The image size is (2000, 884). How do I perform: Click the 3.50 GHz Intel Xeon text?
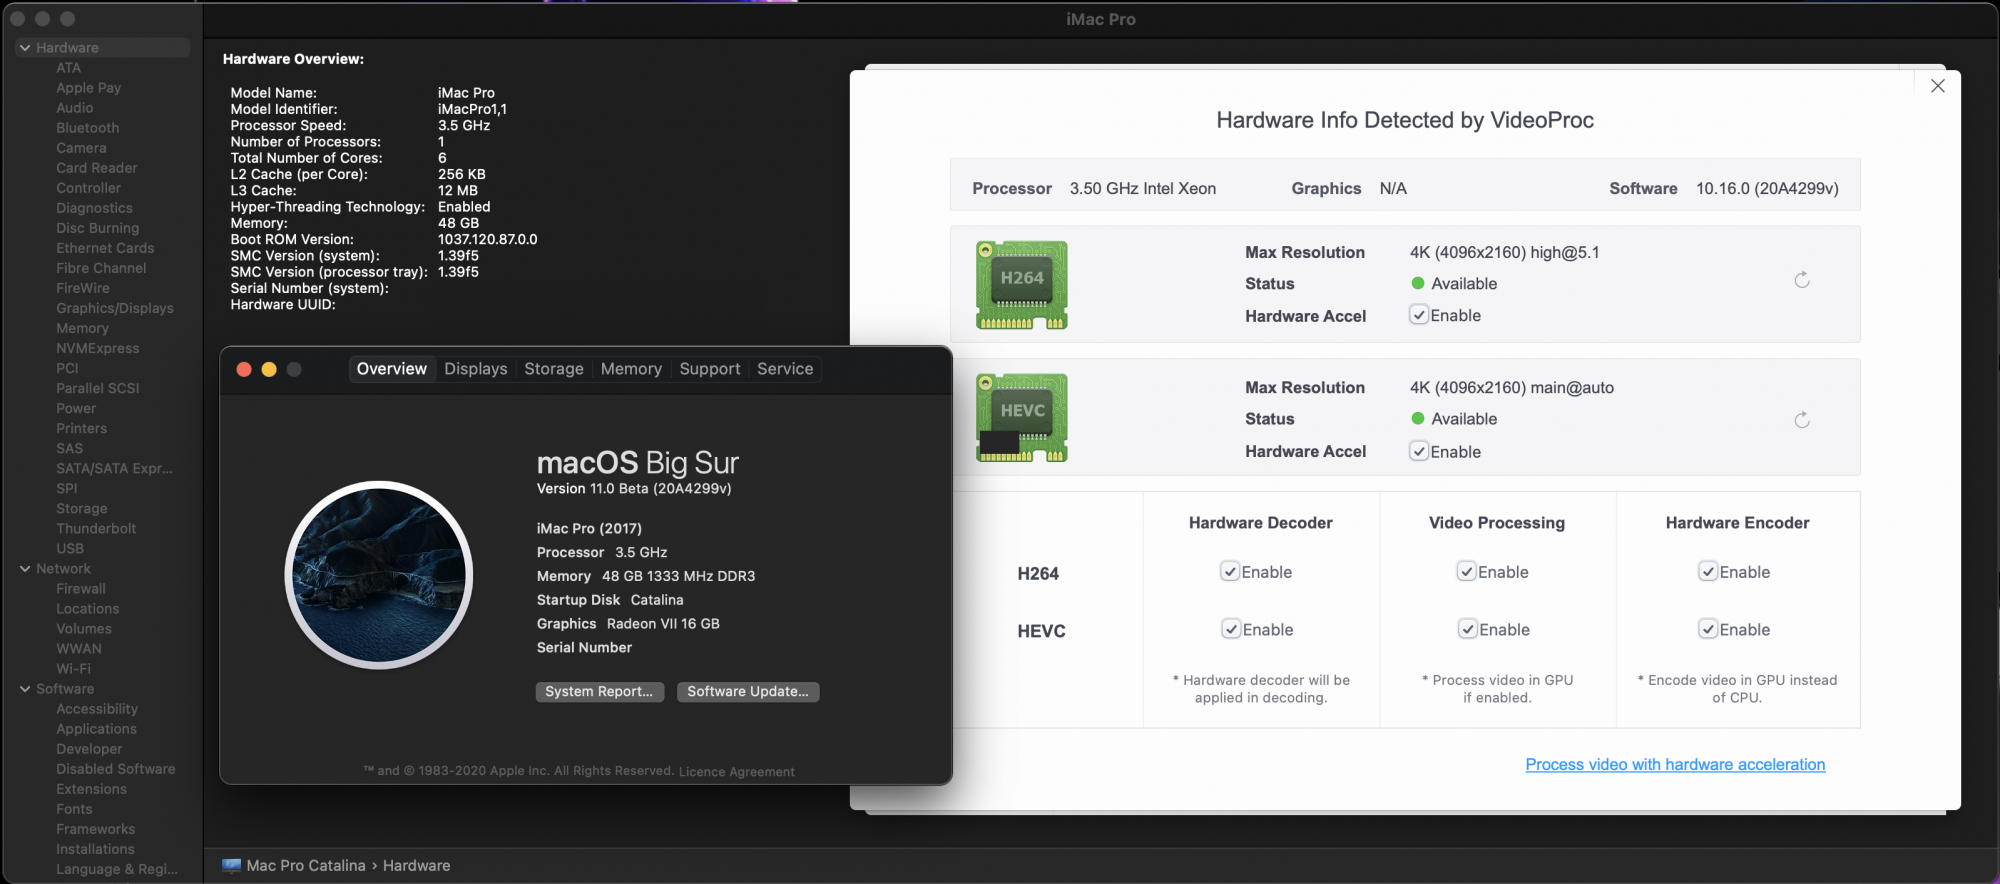pos(1143,188)
